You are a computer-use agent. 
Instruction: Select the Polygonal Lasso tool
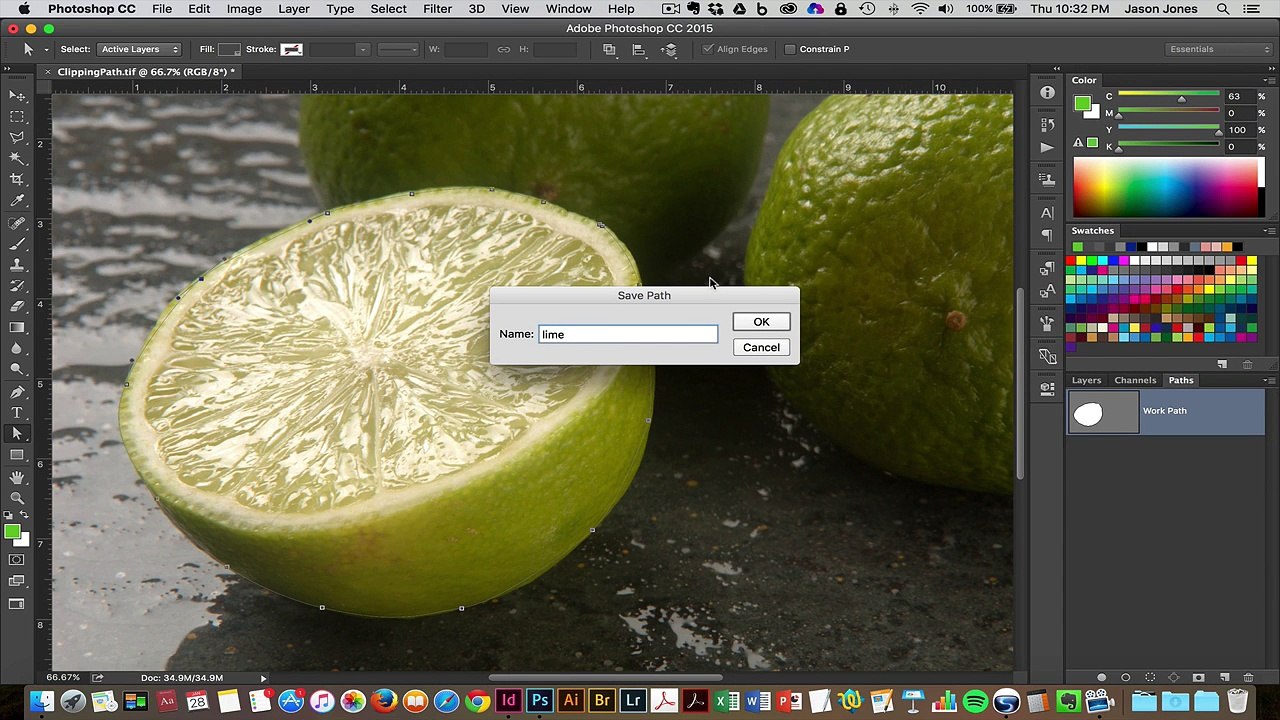point(17,138)
